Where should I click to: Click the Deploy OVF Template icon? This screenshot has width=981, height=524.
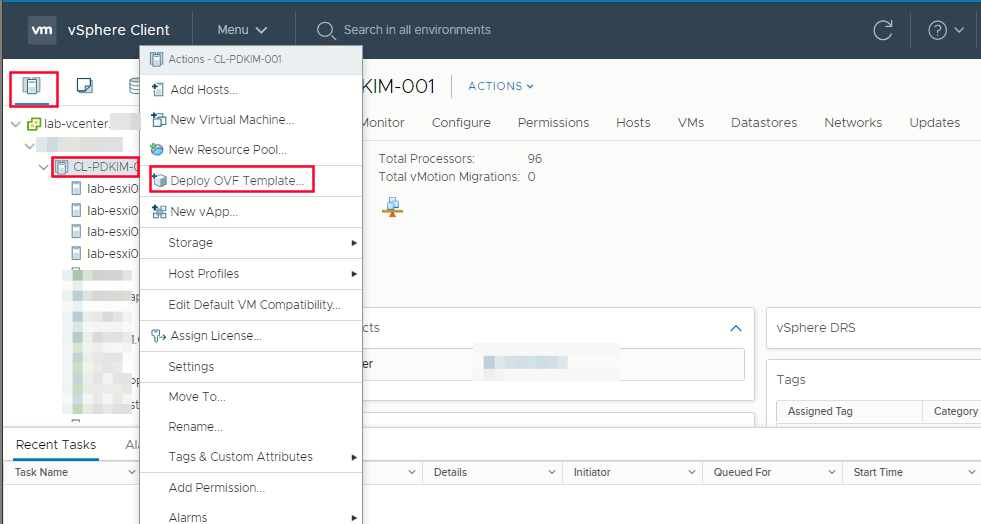coord(160,180)
